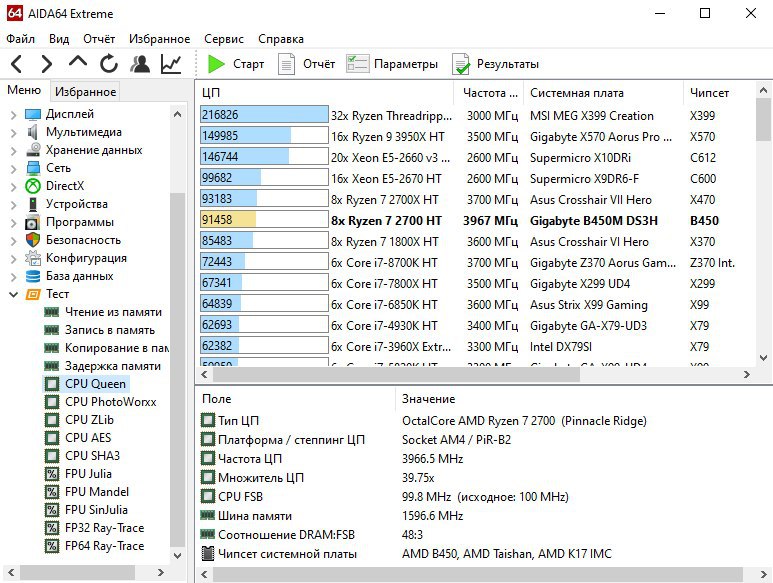Open the Файл menu
The height and width of the screenshot is (583, 773).
tap(21, 39)
